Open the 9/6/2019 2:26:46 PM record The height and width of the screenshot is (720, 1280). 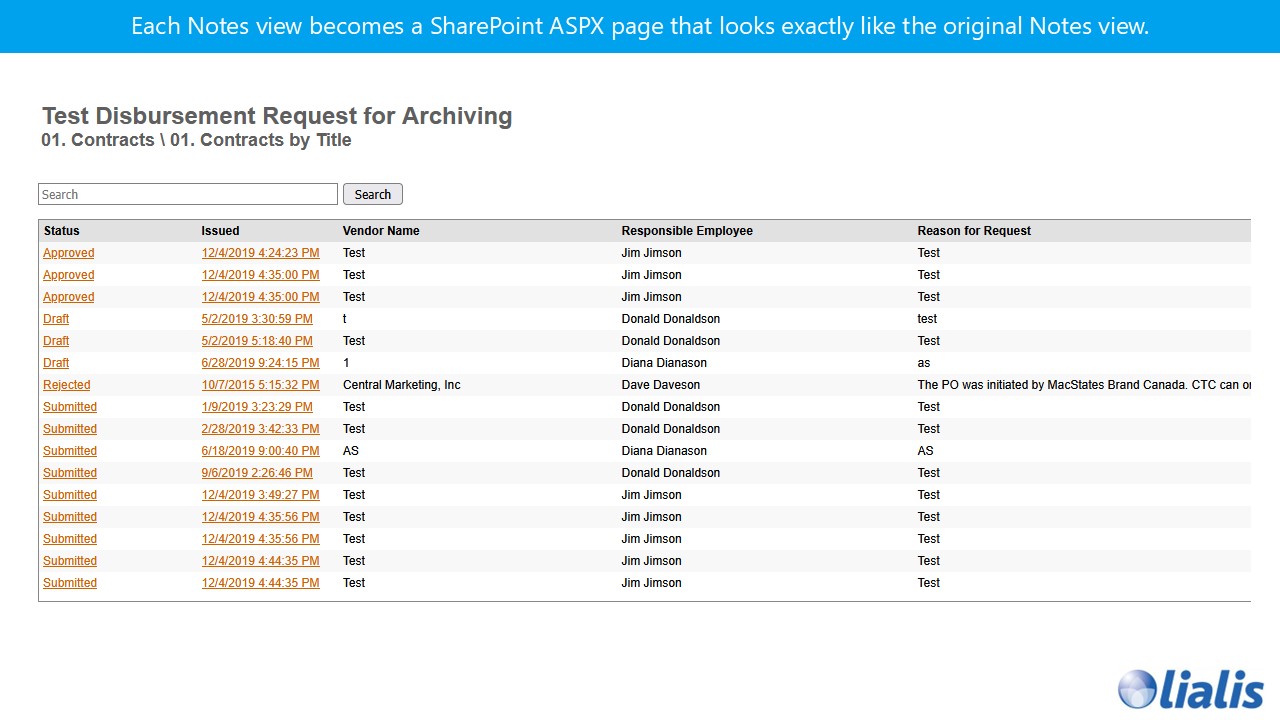[256, 473]
